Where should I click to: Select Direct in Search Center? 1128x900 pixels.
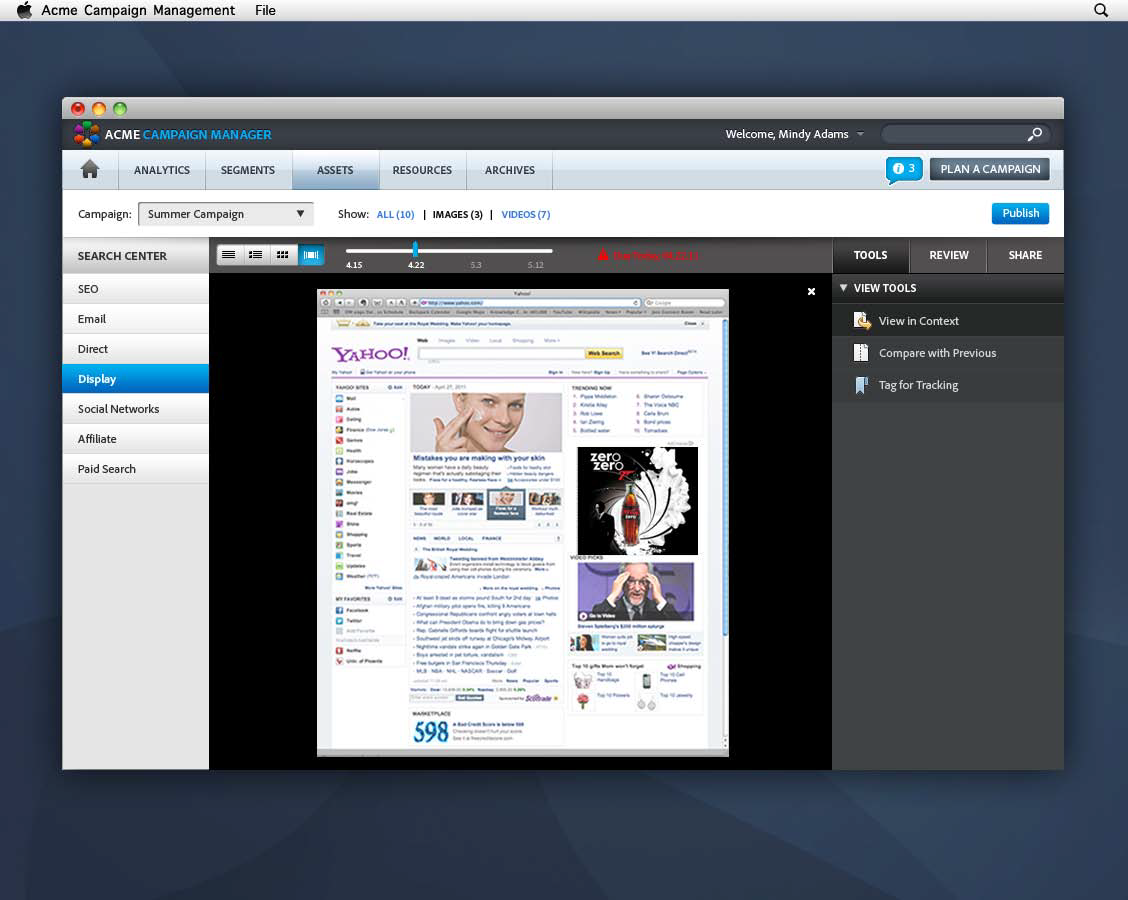point(135,349)
